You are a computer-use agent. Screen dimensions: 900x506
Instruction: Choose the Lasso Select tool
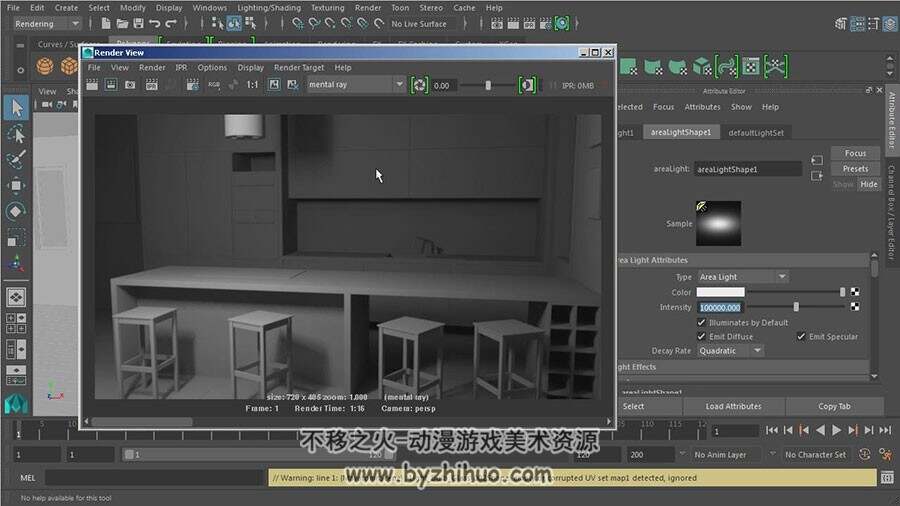(x=16, y=134)
